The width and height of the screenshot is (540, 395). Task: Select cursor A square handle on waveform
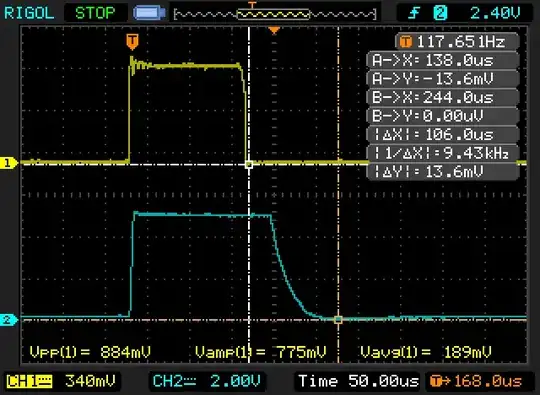[x=249, y=165]
